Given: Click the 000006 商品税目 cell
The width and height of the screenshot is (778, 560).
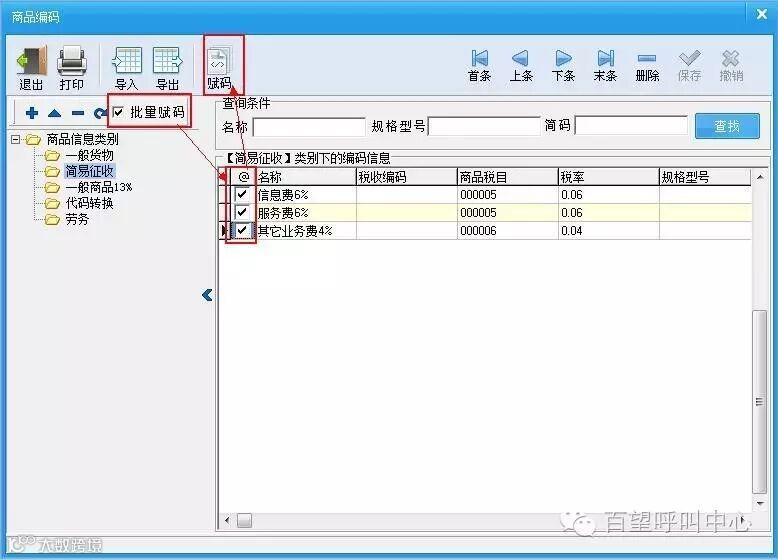Looking at the screenshot, I should [508, 231].
